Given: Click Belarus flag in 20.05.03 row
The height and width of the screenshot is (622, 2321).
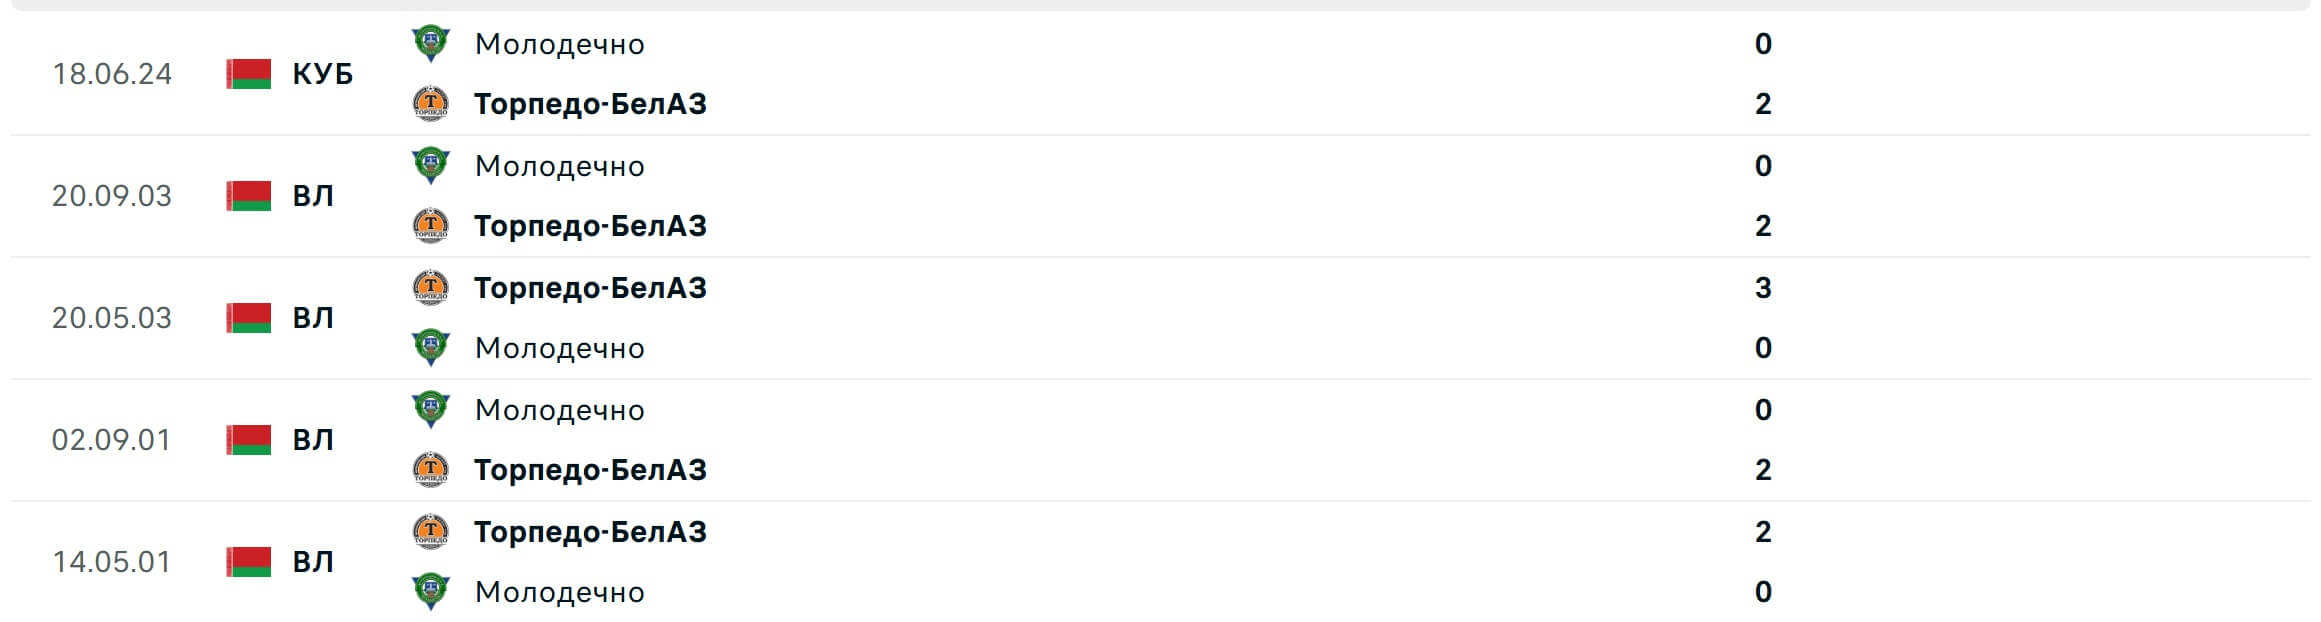Looking at the screenshot, I should click(249, 318).
